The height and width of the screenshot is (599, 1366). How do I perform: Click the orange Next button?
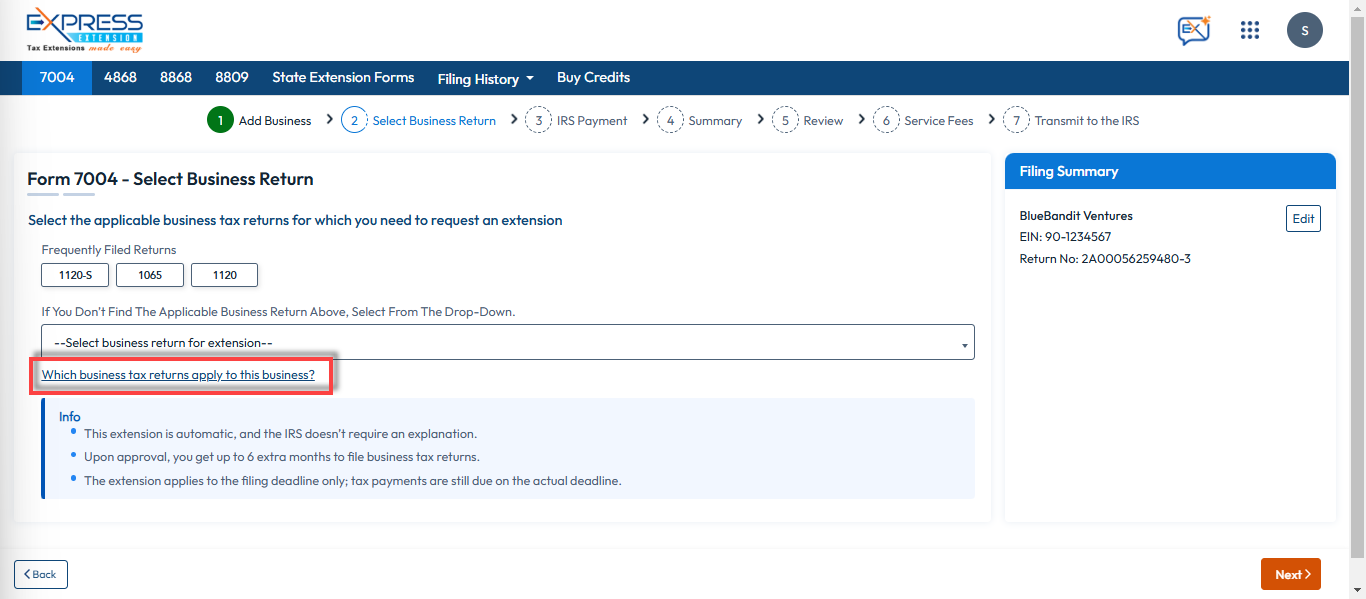1291,574
